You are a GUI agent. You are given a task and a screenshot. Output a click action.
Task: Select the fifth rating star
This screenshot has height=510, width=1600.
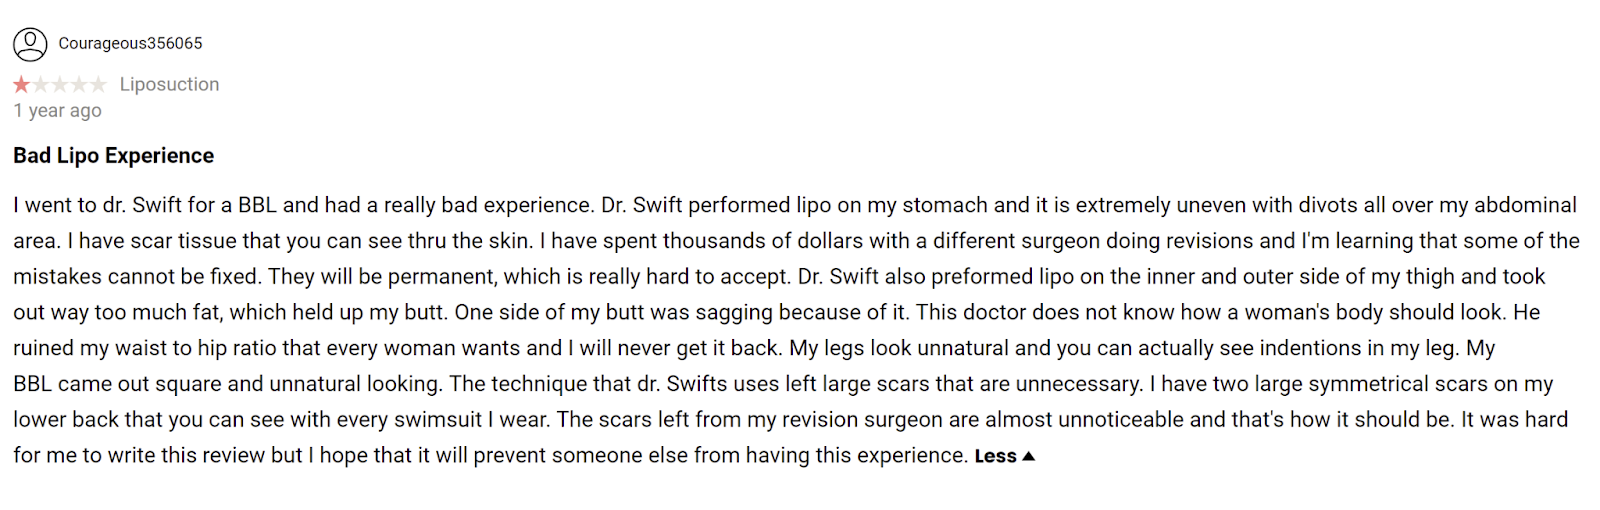pyautogui.click(x=98, y=85)
